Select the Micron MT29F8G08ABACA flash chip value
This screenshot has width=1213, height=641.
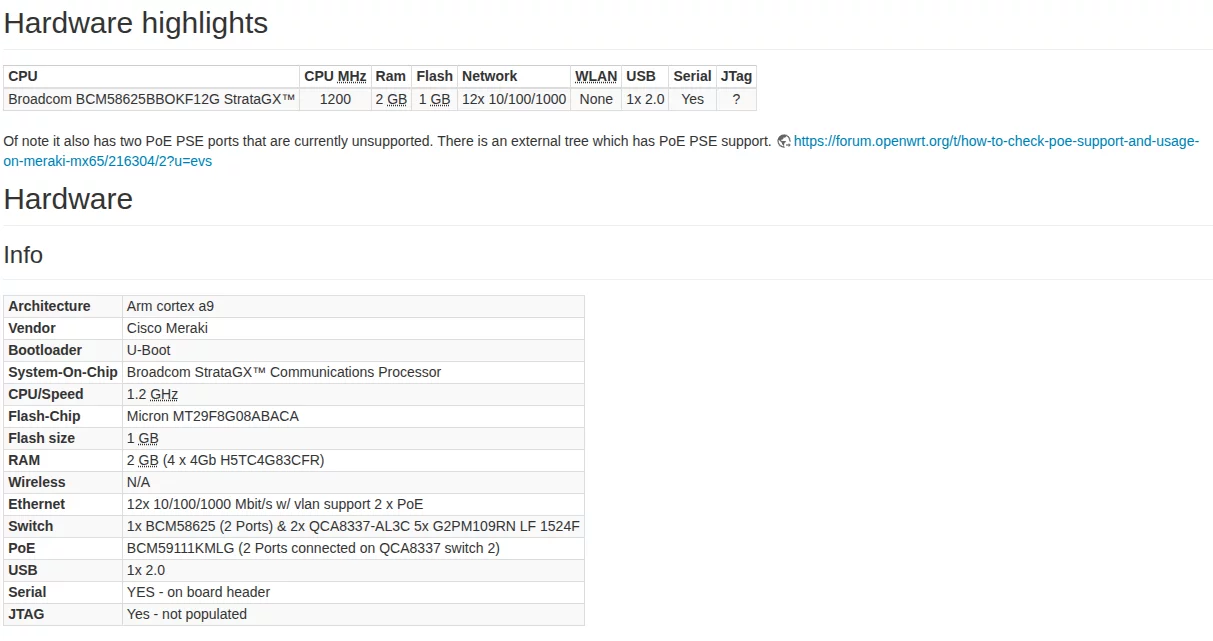(x=212, y=416)
